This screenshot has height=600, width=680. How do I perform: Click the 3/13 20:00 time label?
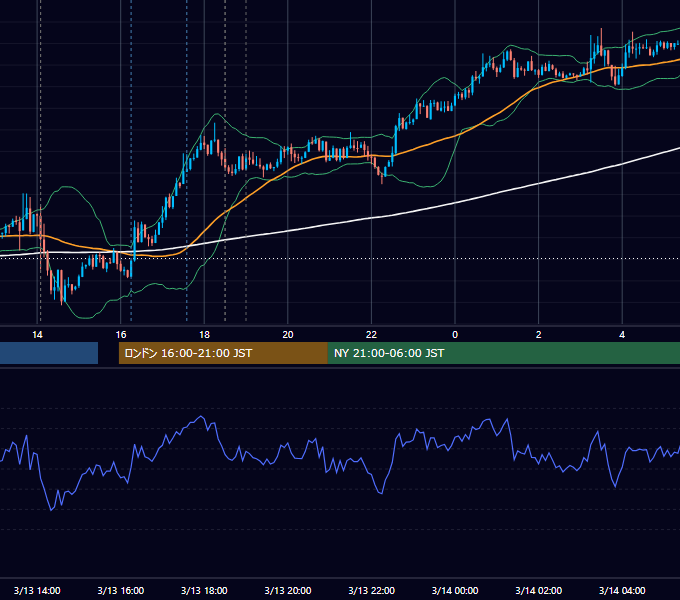(288, 590)
